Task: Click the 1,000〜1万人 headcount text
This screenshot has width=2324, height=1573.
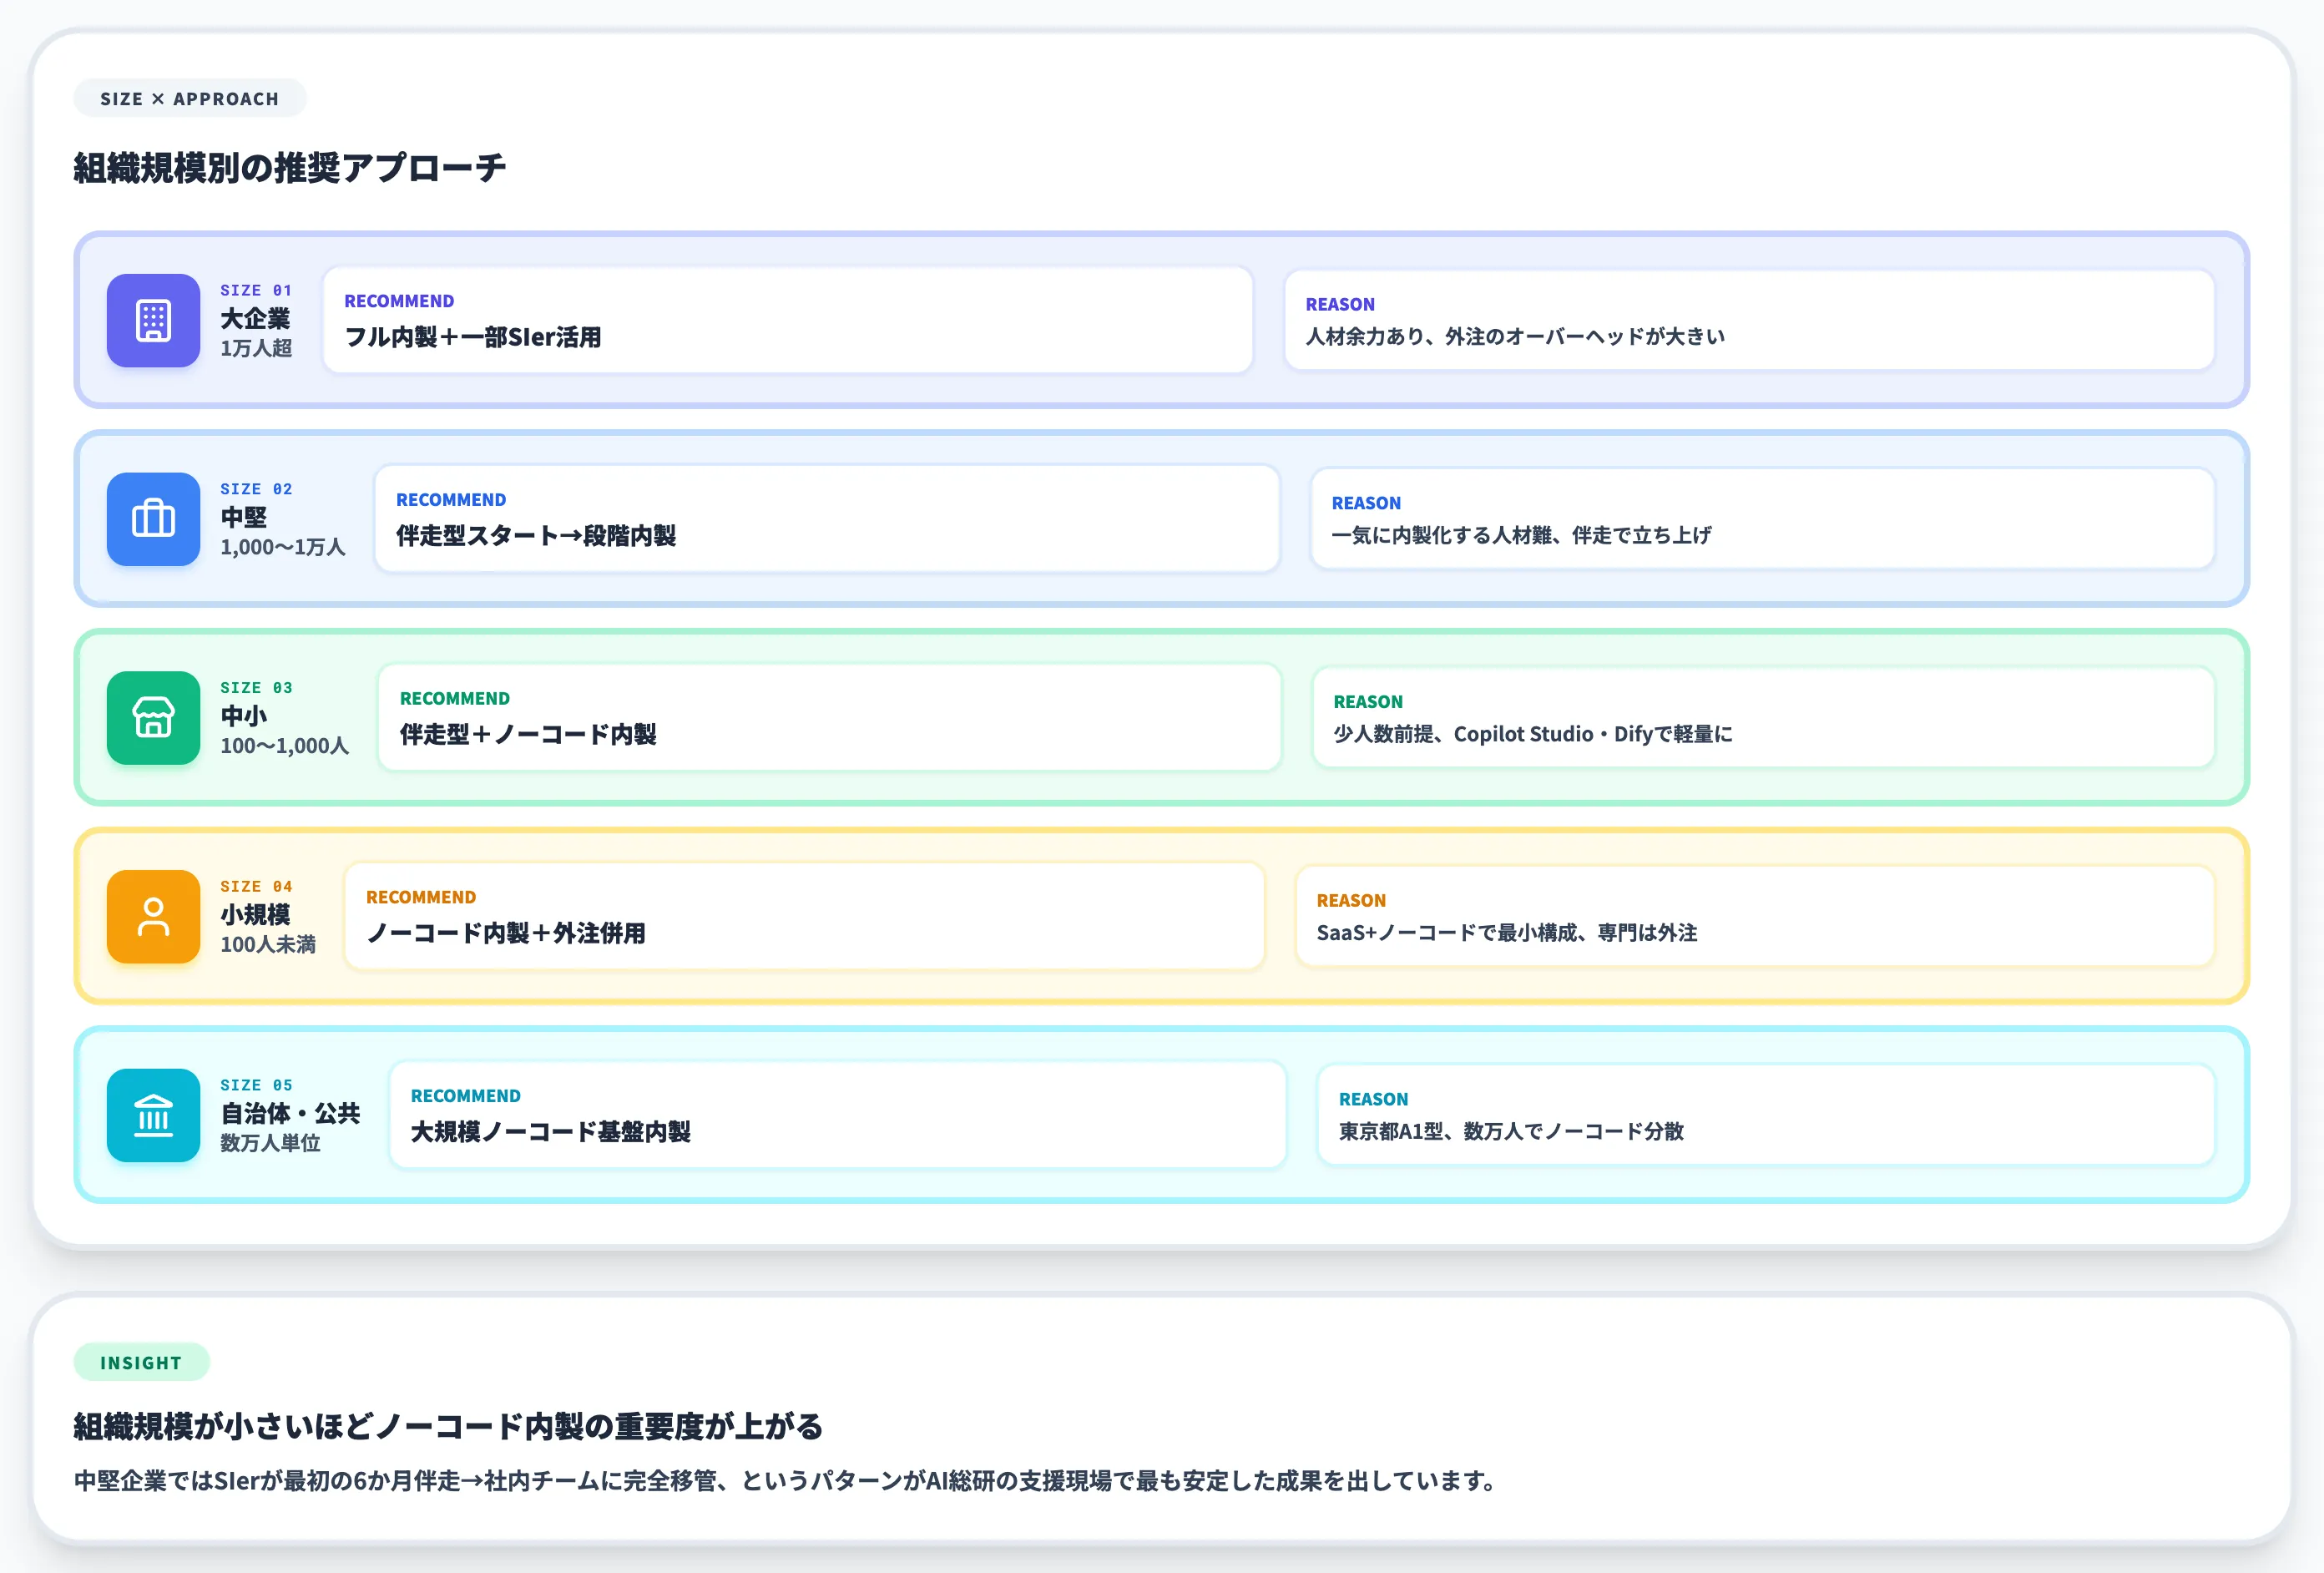Action: coord(283,547)
